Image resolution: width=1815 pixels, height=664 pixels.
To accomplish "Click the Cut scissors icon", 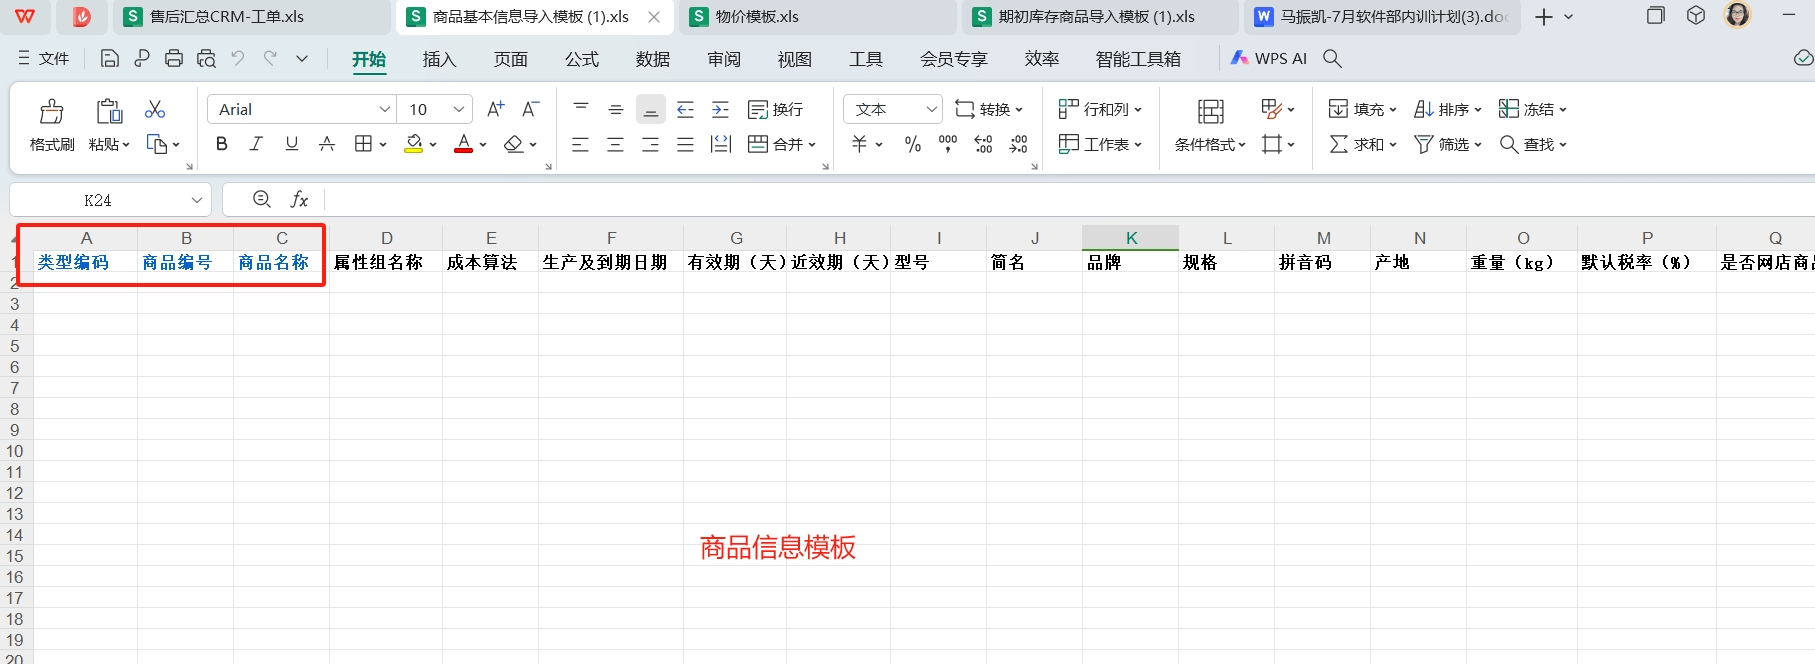I will coord(155,109).
